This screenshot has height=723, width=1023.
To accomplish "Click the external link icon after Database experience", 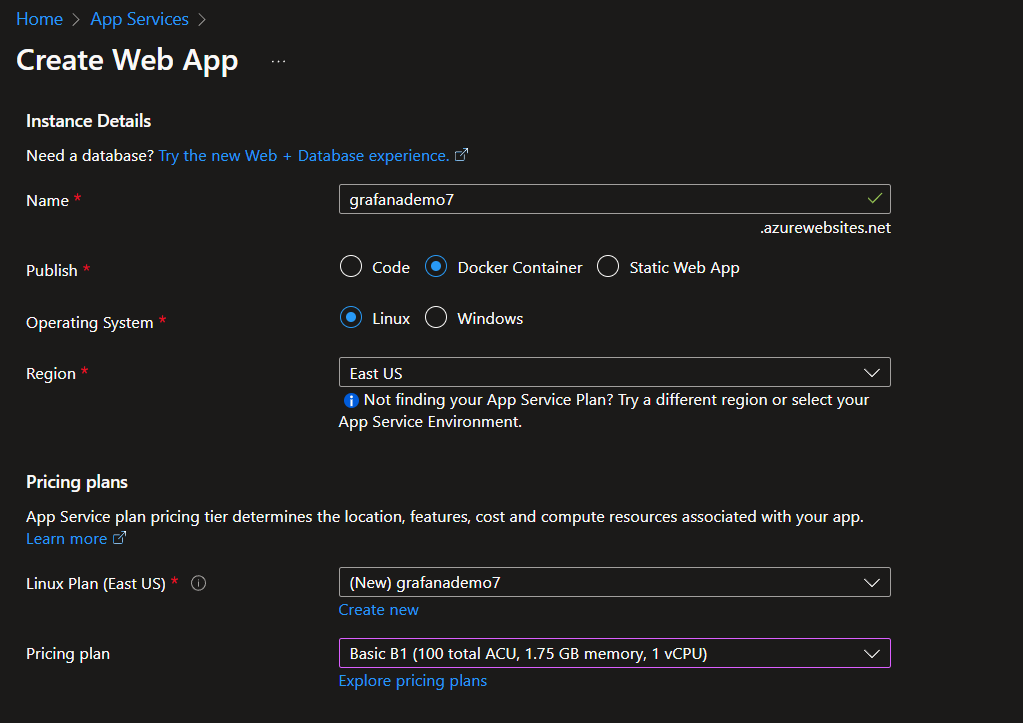I will click(x=461, y=155).
